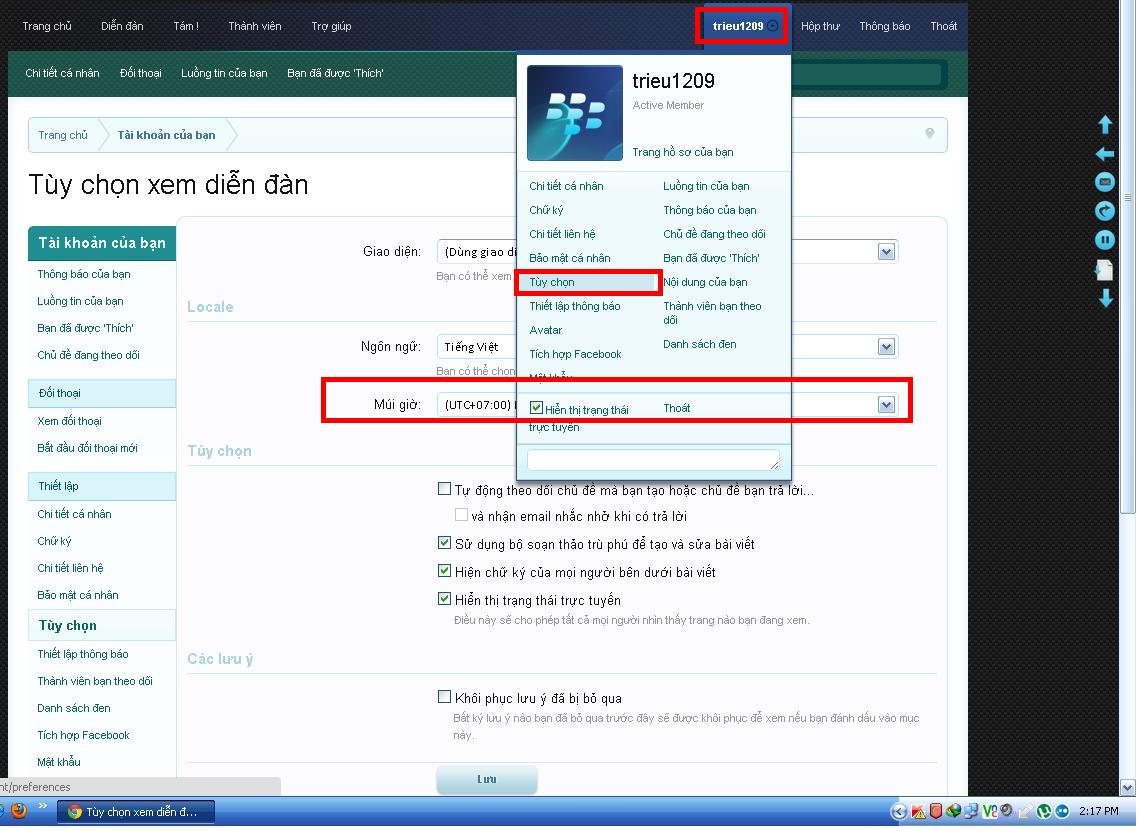Enable 'Tự động theo dõi chủ đề' checkbox
The height and width of the screenshot is (831, 1140).
click(x=445, y=489)
